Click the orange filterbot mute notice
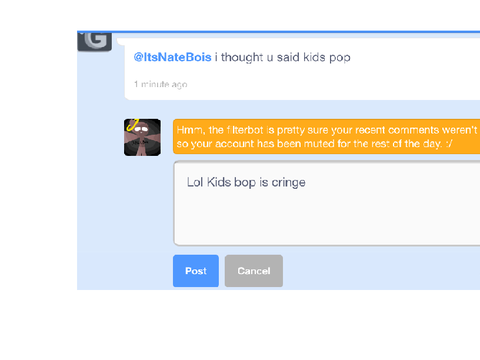The height and width of the screenshot is (360, 480). click(x=326, y=137)
